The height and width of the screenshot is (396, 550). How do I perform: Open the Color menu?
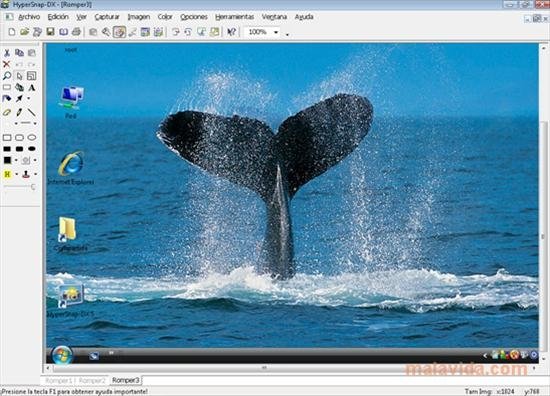[165, 17]
